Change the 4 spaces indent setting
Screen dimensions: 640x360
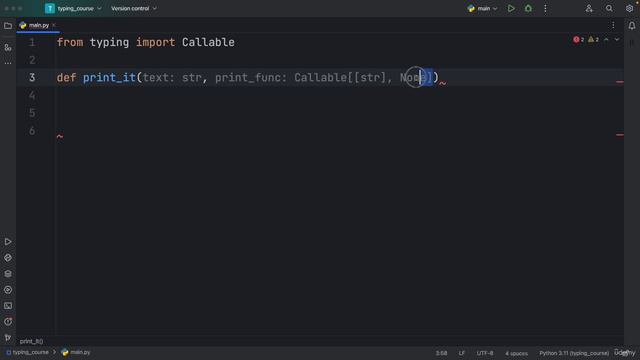pos(516,353)
